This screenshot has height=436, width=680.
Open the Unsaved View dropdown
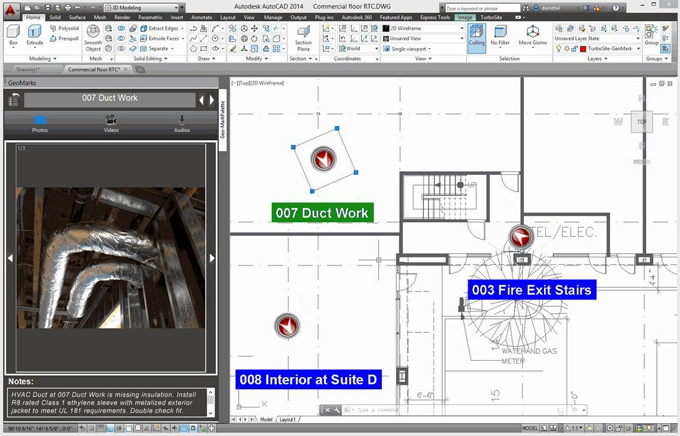[x=423, y=39]
